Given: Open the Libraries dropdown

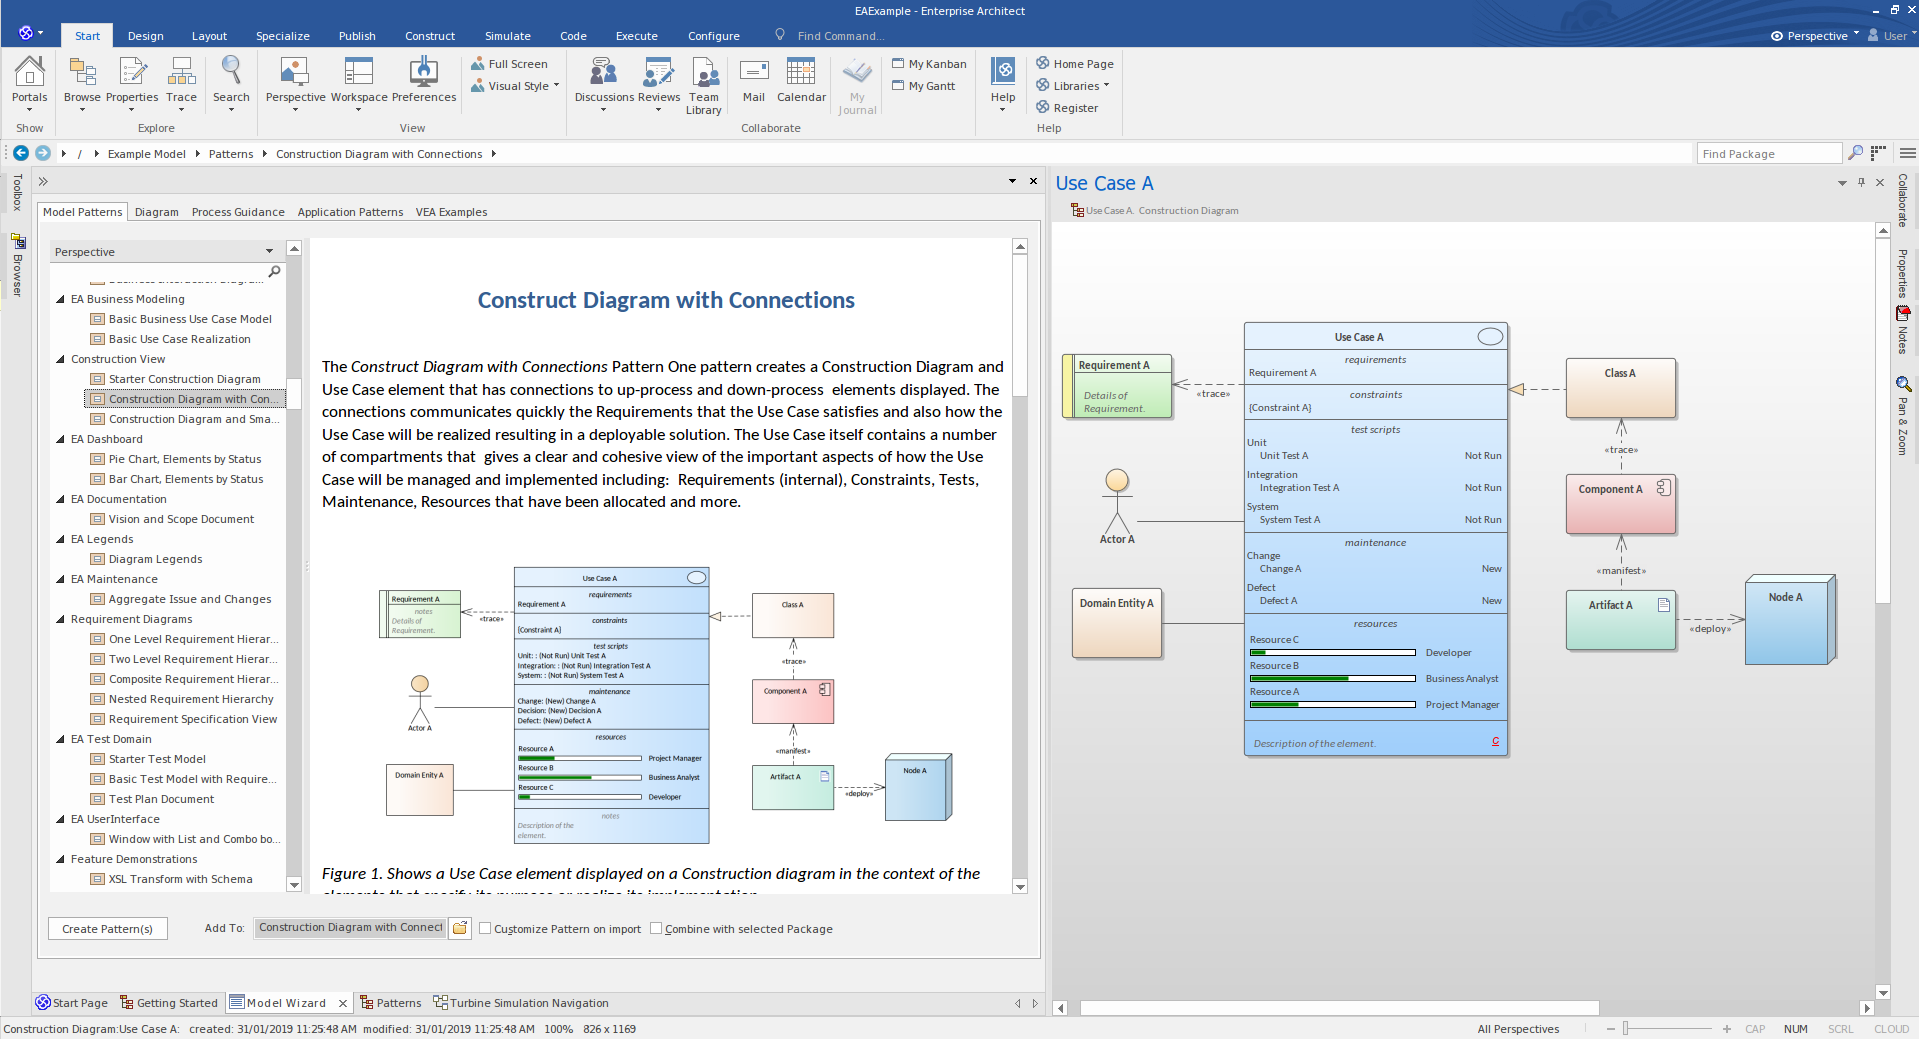Looking at the screenshot, I should (1074, 86).
